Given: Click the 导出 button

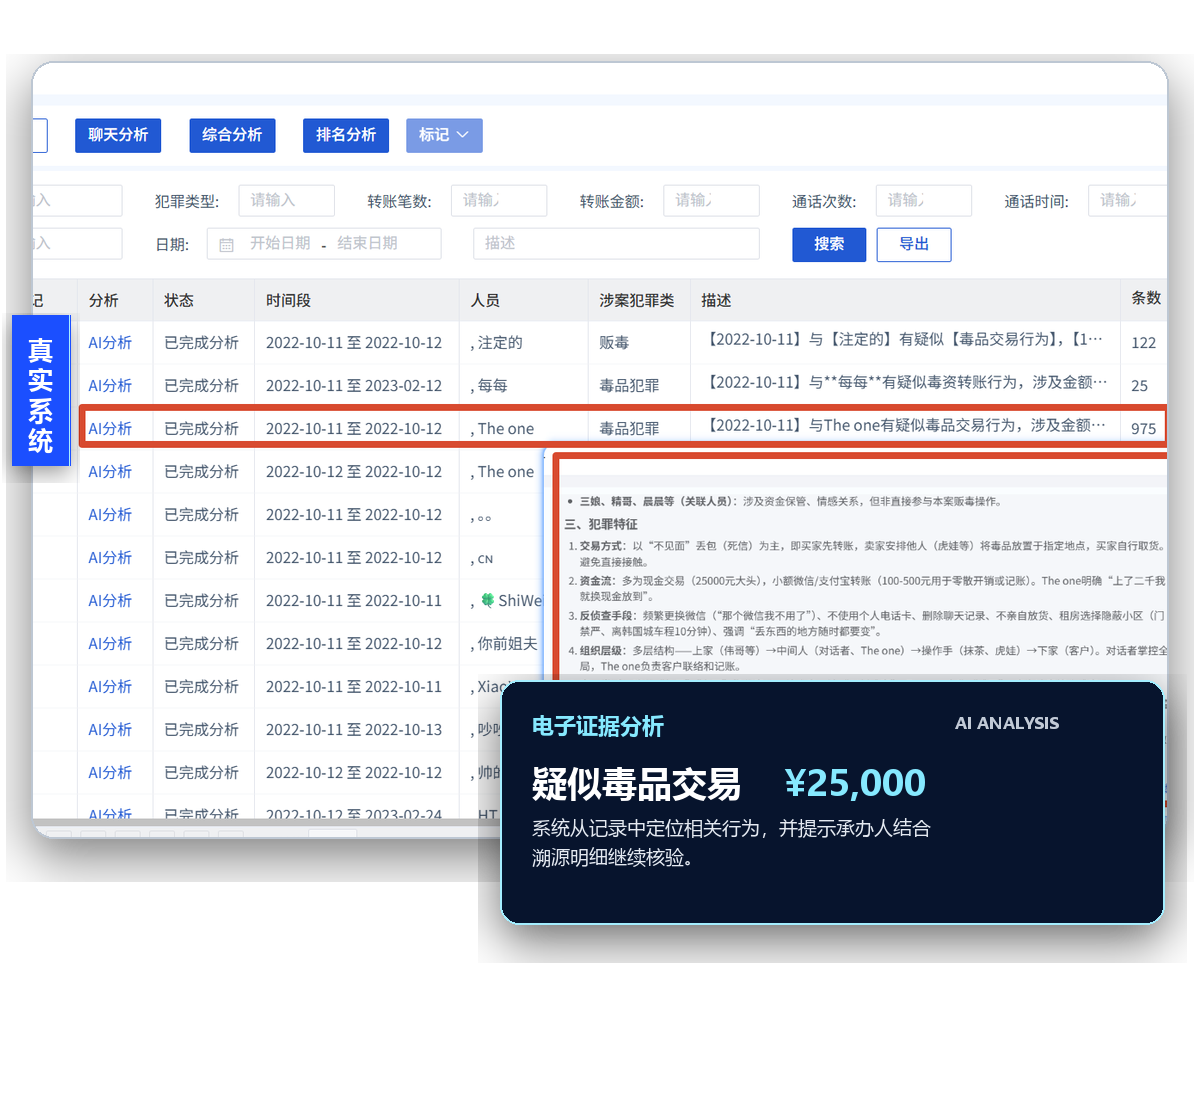Looking at the screenshot, I should (914, 244).
